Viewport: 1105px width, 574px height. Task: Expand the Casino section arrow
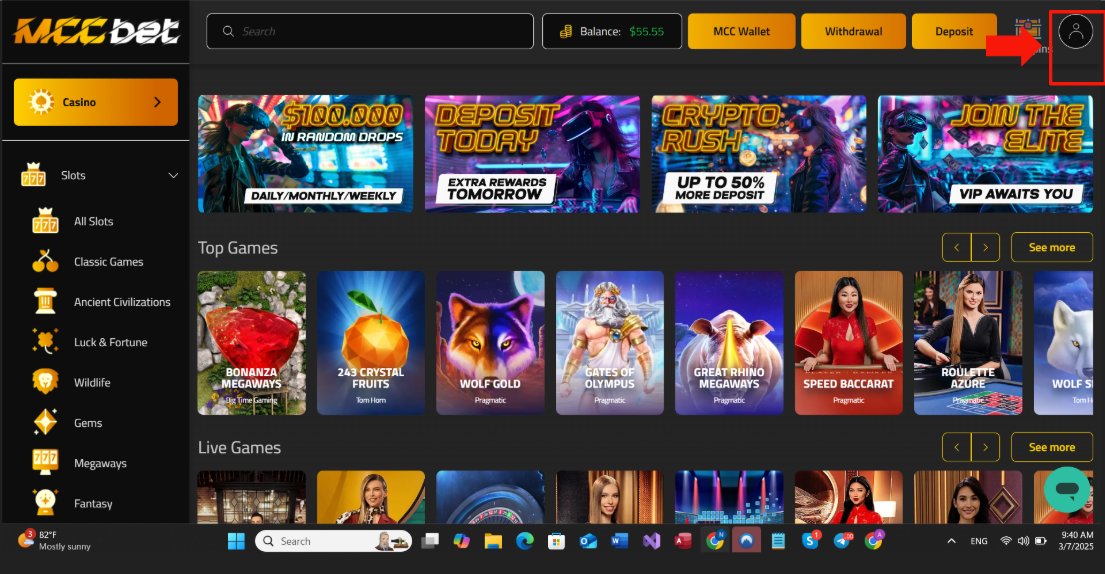pyautogui.click(x=157, y=102)
